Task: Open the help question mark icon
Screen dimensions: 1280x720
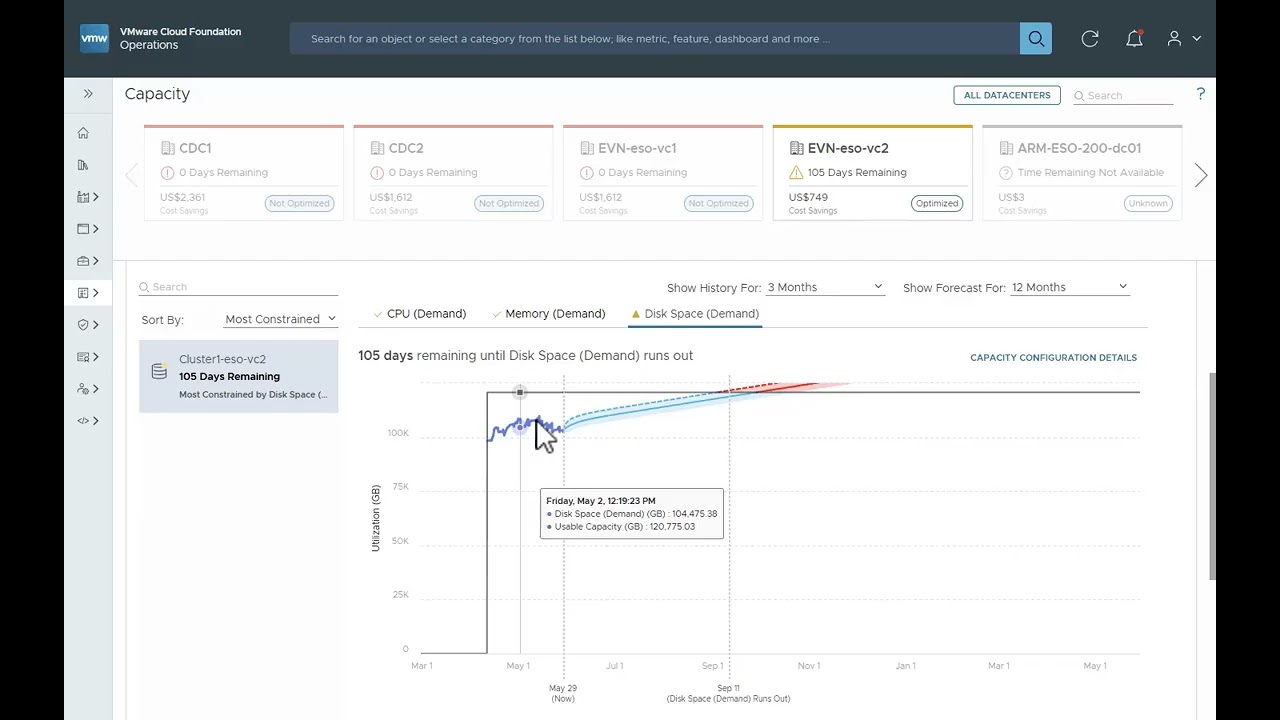Action: pos(1200,94)
